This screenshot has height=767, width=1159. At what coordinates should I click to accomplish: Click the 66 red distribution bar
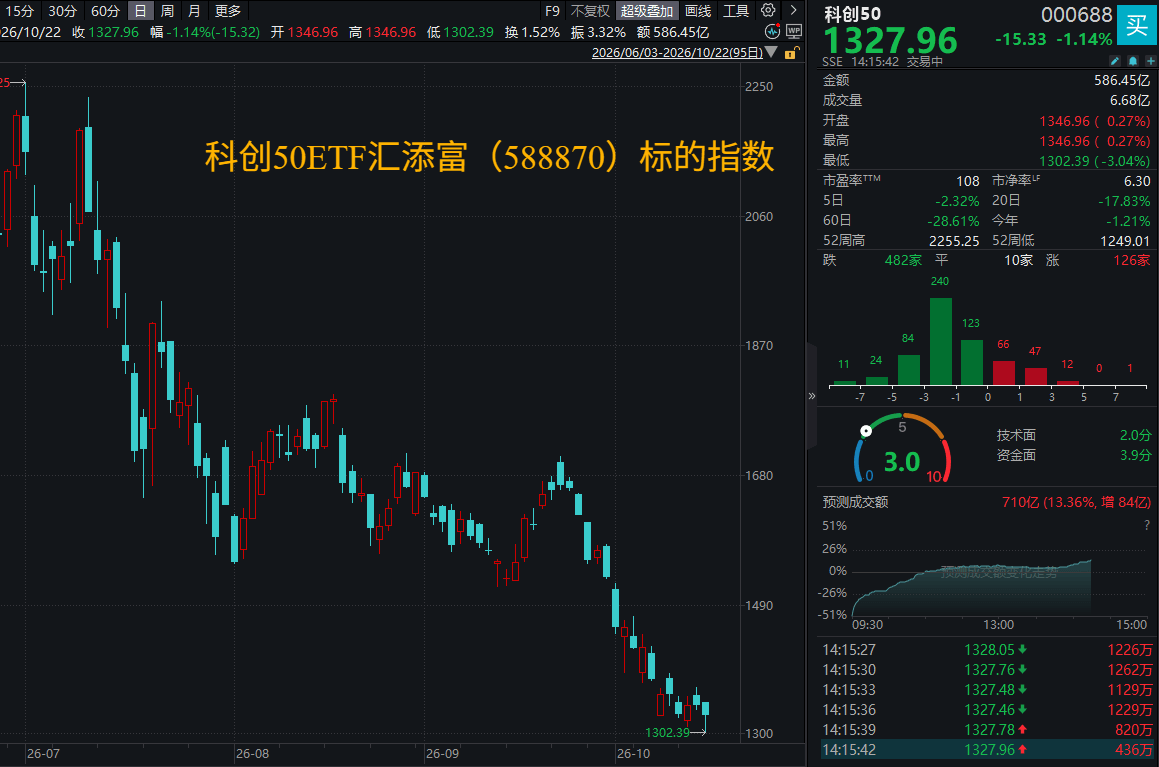coord(1004,372)
